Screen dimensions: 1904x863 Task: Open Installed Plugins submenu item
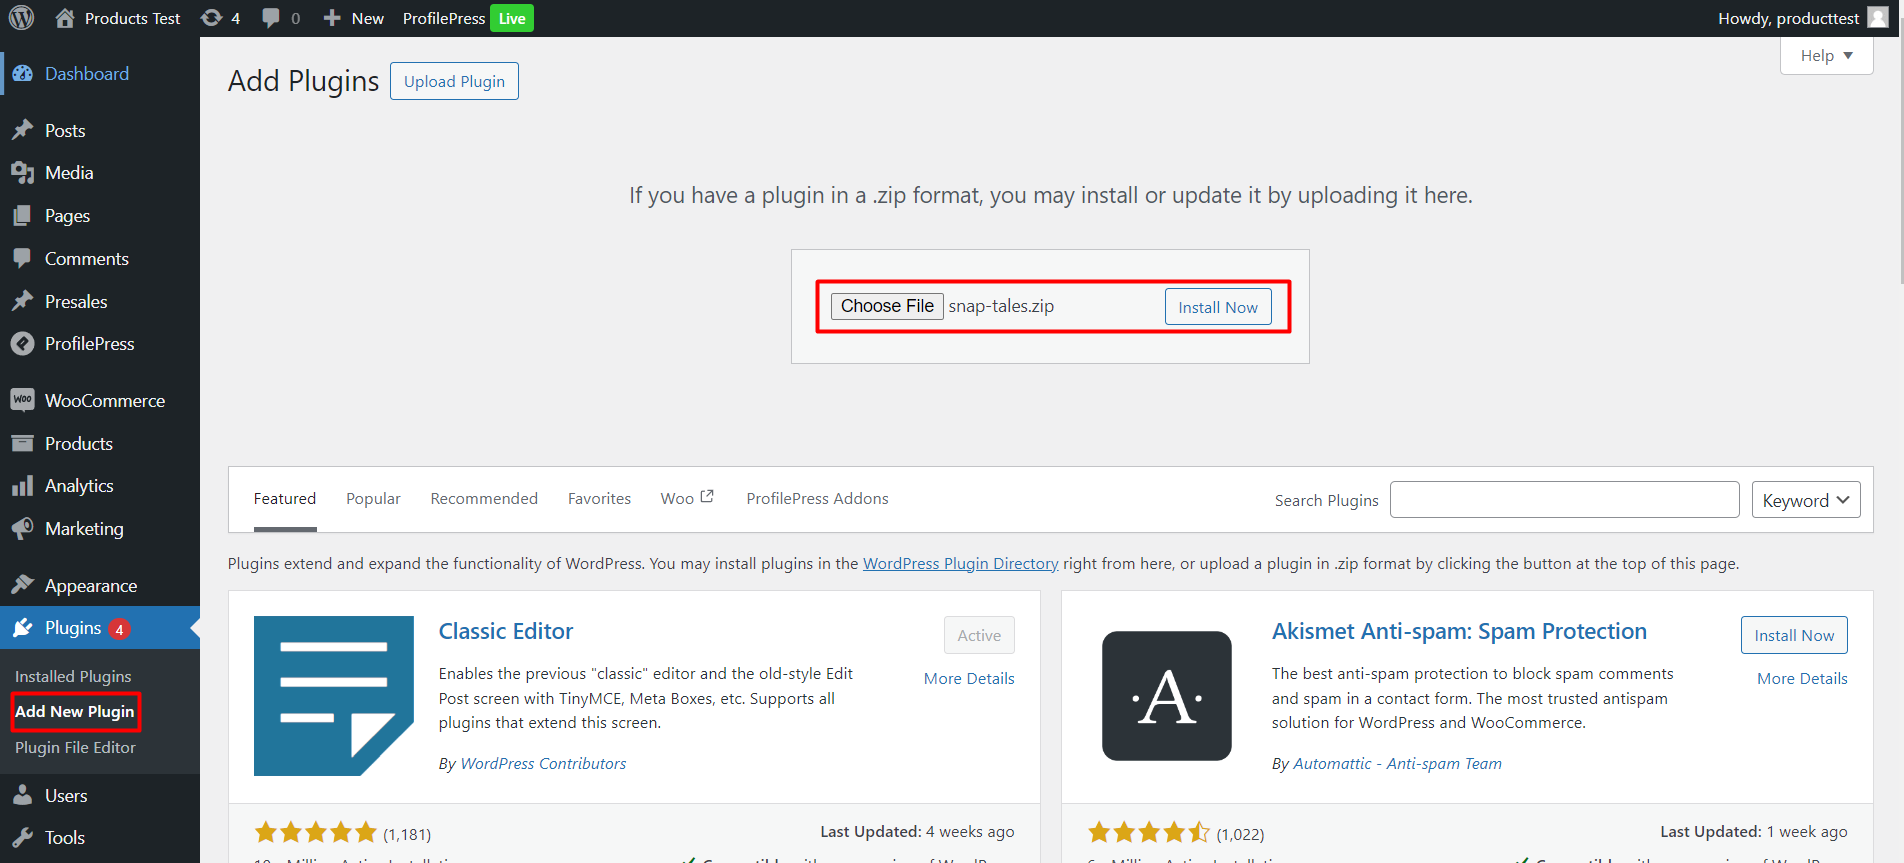click(73, 676)
